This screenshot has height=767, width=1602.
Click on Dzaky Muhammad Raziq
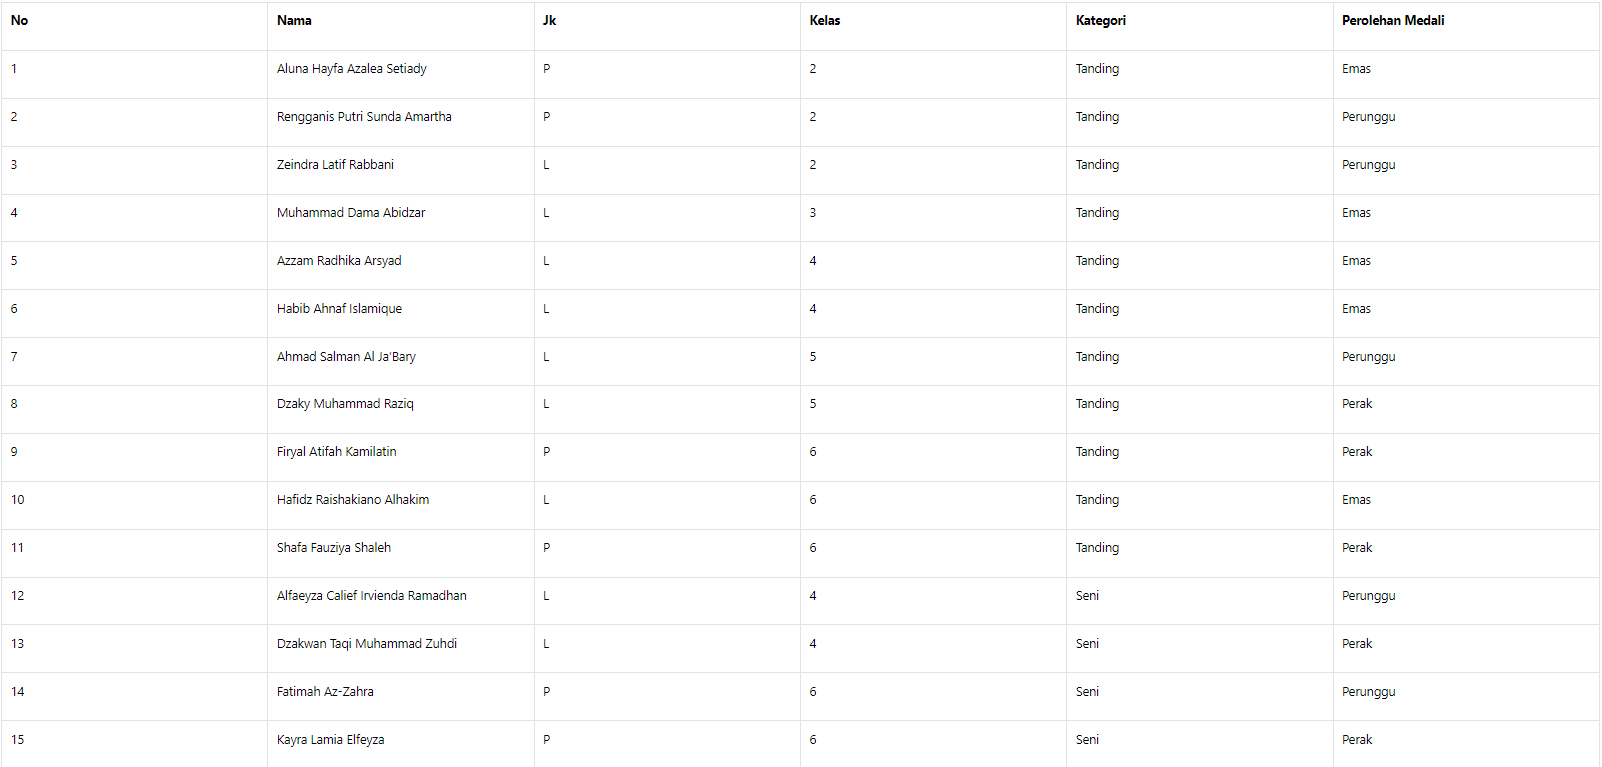tap(345, 404)
